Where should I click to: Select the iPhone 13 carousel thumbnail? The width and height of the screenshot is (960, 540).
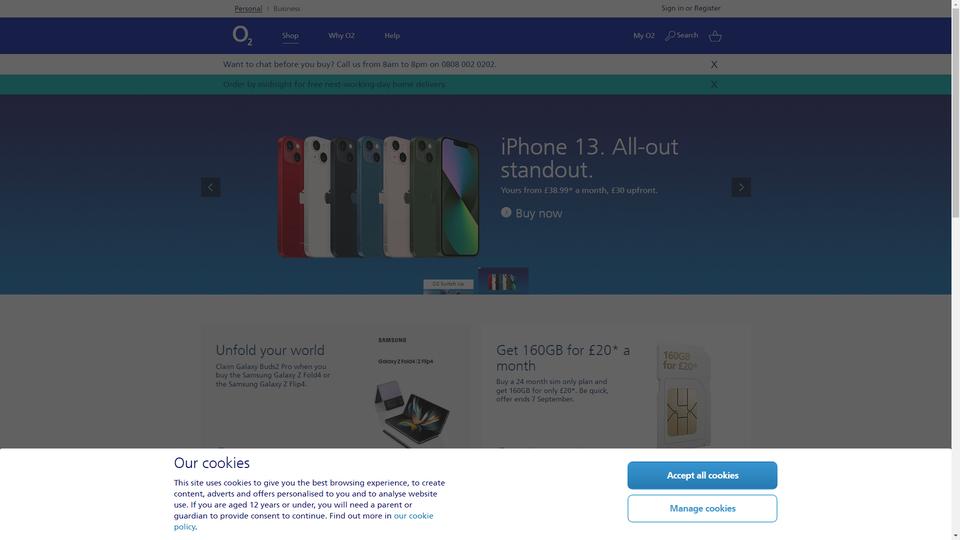(503, 281)
